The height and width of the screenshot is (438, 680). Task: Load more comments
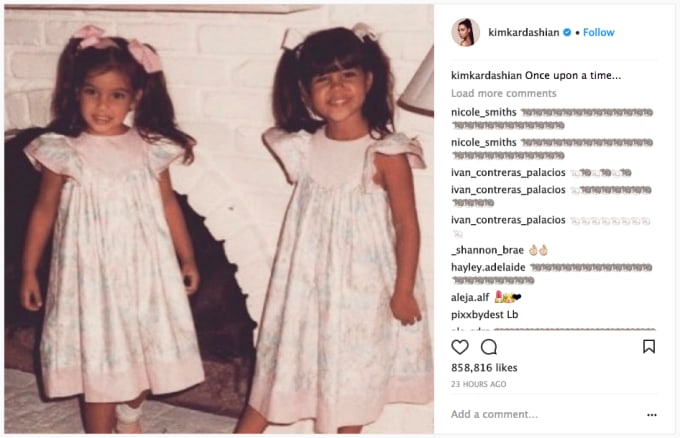503,93
